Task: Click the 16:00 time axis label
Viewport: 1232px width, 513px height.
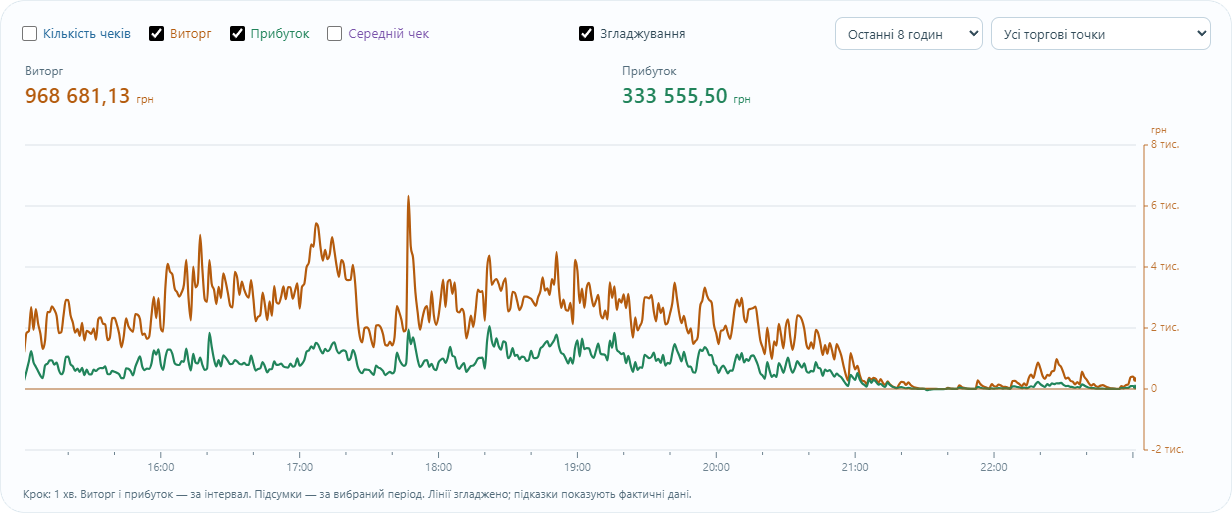Action: coord(161,467)
